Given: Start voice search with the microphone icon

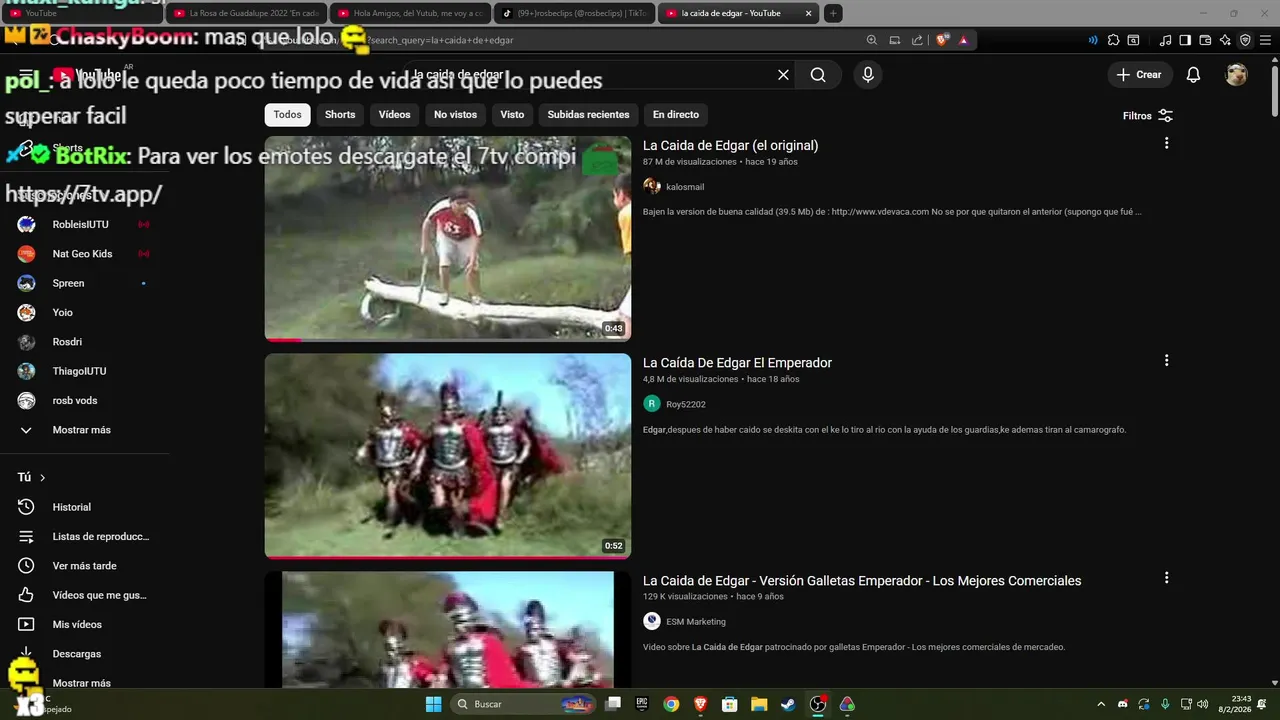Looking at the screenshot, I should [868, 75].
